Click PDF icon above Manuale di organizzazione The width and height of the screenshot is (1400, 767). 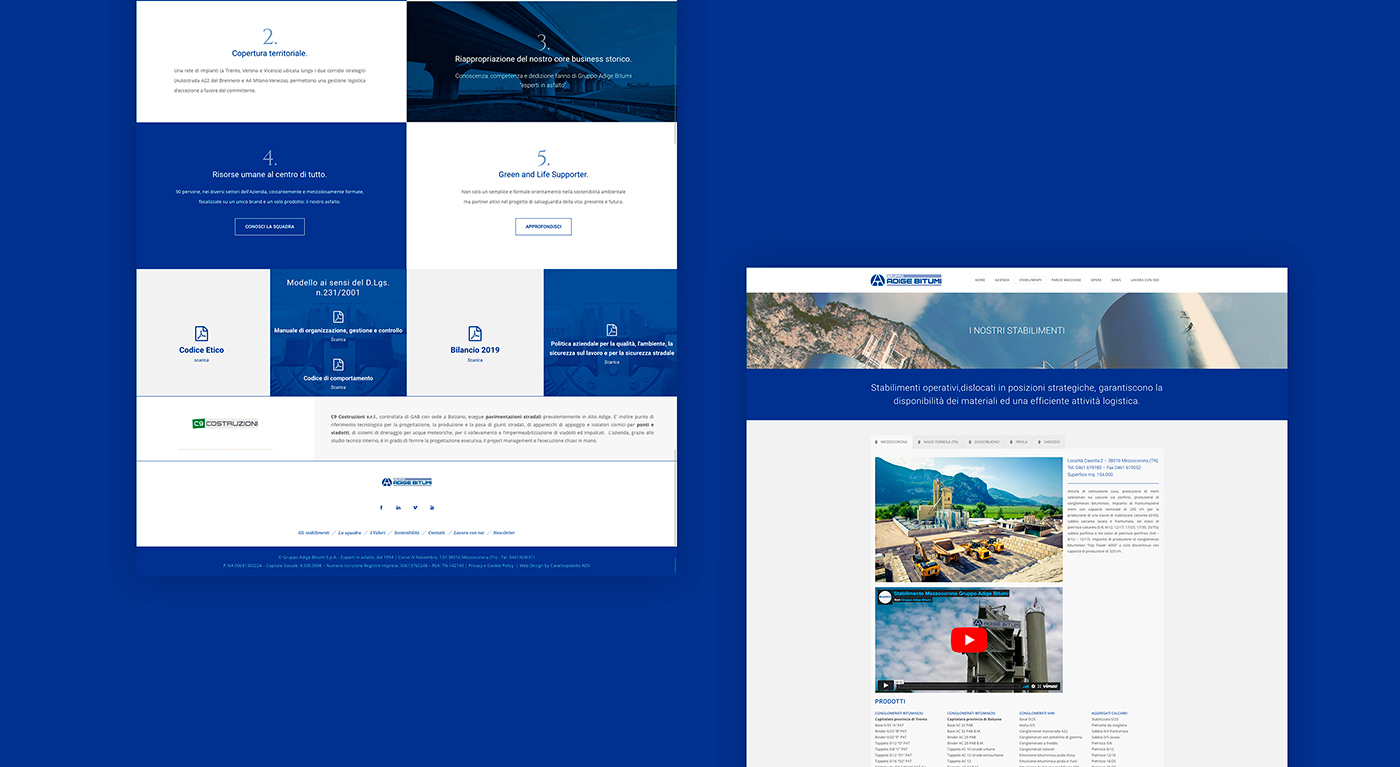click(x=338, y=317)
